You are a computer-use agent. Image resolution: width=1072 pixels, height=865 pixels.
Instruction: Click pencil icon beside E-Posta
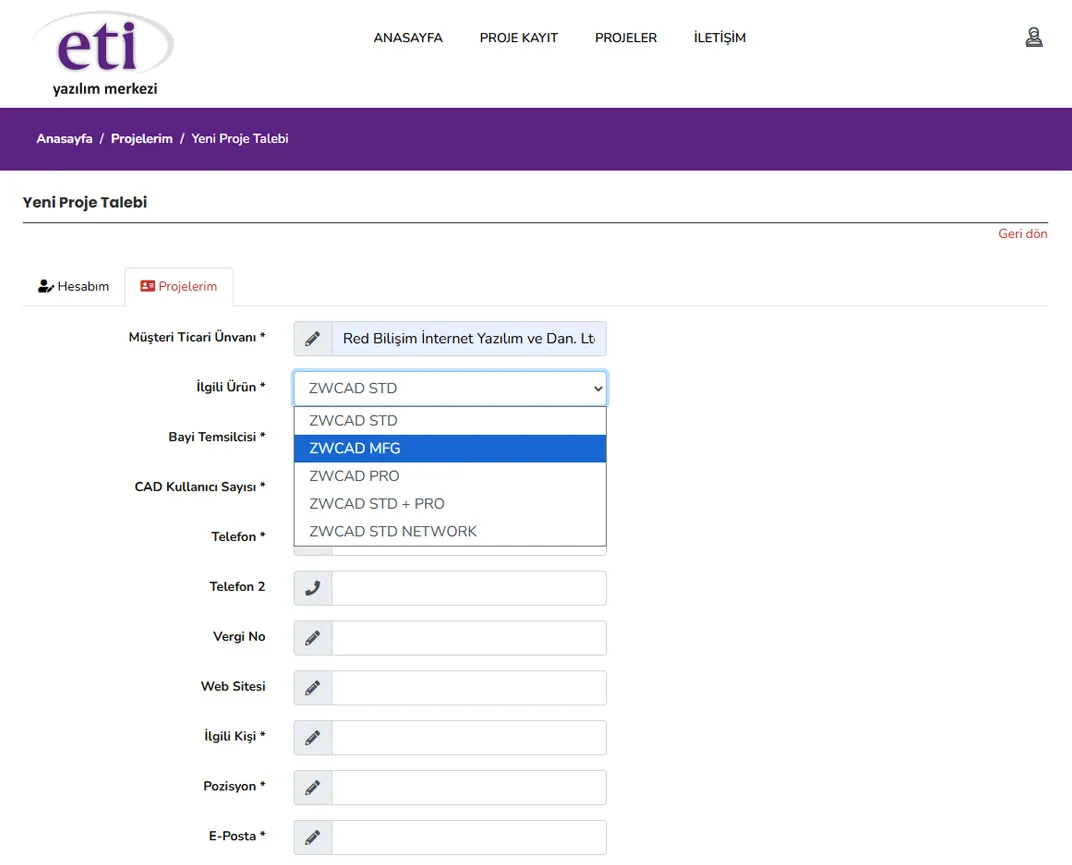(312, 838)
